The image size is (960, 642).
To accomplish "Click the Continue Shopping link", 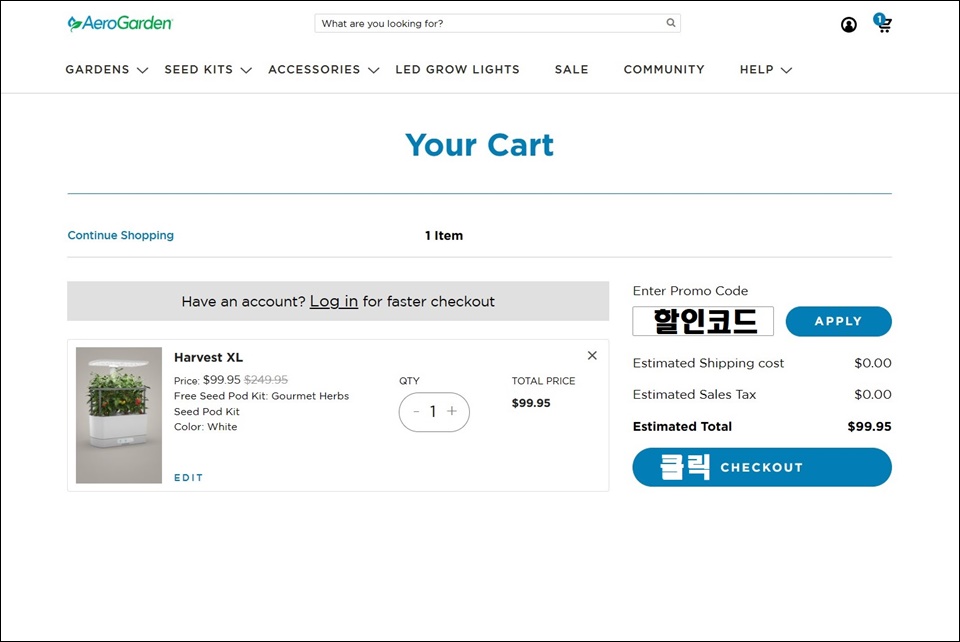I will point(121,235).
